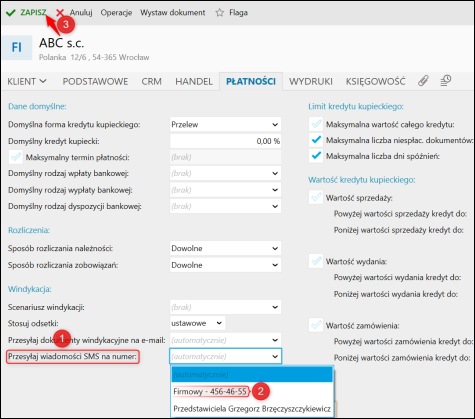Click the Rozliczenia section header
This screenshot has height=419, width=475.
click(29, 230)
